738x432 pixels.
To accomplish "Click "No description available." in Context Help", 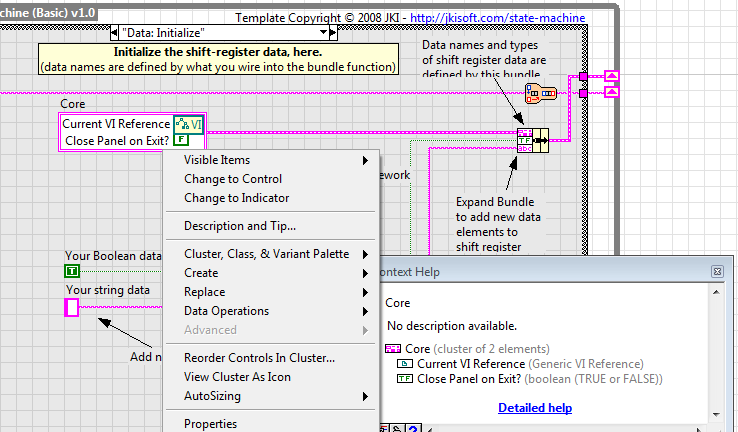I will (x=452, y=326).
